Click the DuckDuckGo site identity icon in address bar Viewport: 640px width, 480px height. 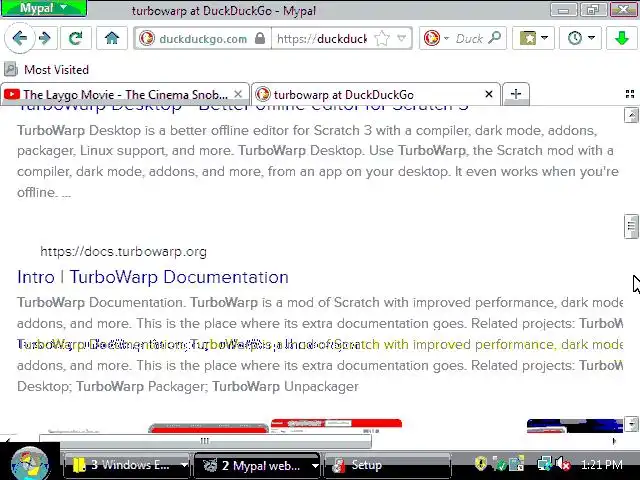point(147,38)
